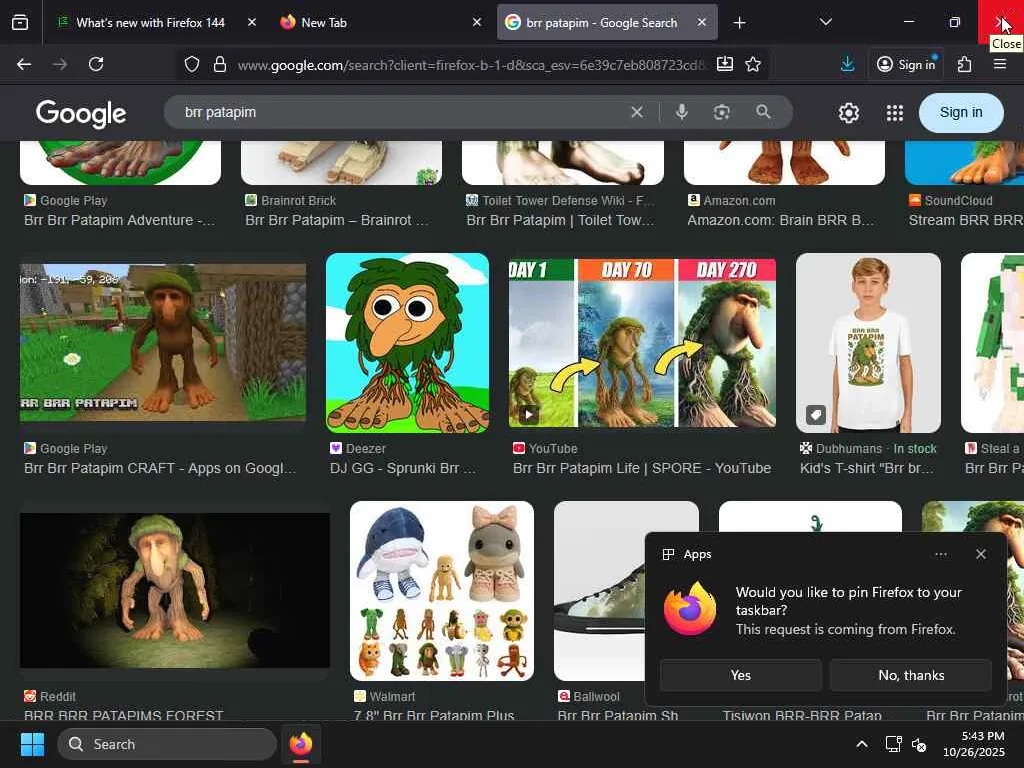Show site security padlock info
Image resolution: width=1024 pixels, height=768 pixels.
(x=220, y=64)
